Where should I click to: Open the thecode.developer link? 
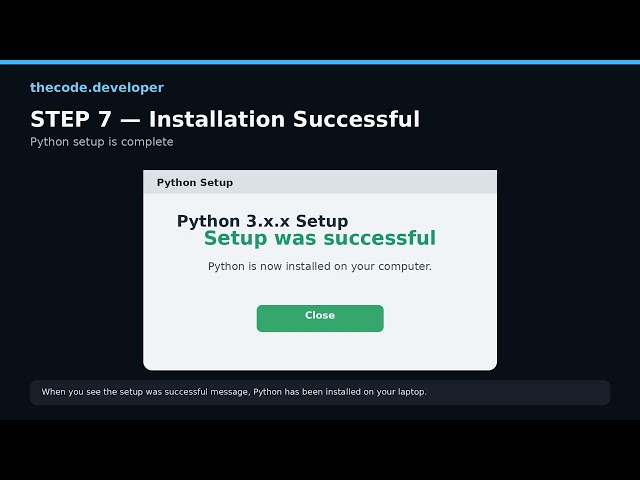(97, 87)
